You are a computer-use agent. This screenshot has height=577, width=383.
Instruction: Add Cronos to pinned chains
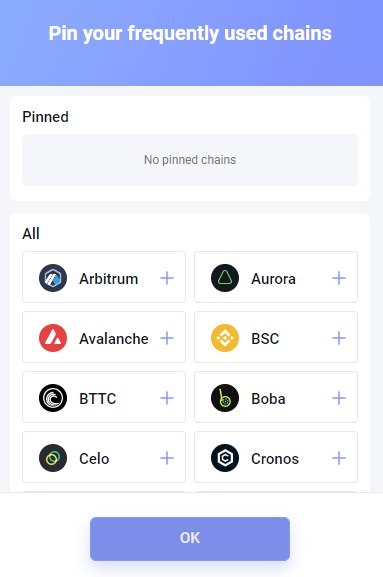point(339,458)
